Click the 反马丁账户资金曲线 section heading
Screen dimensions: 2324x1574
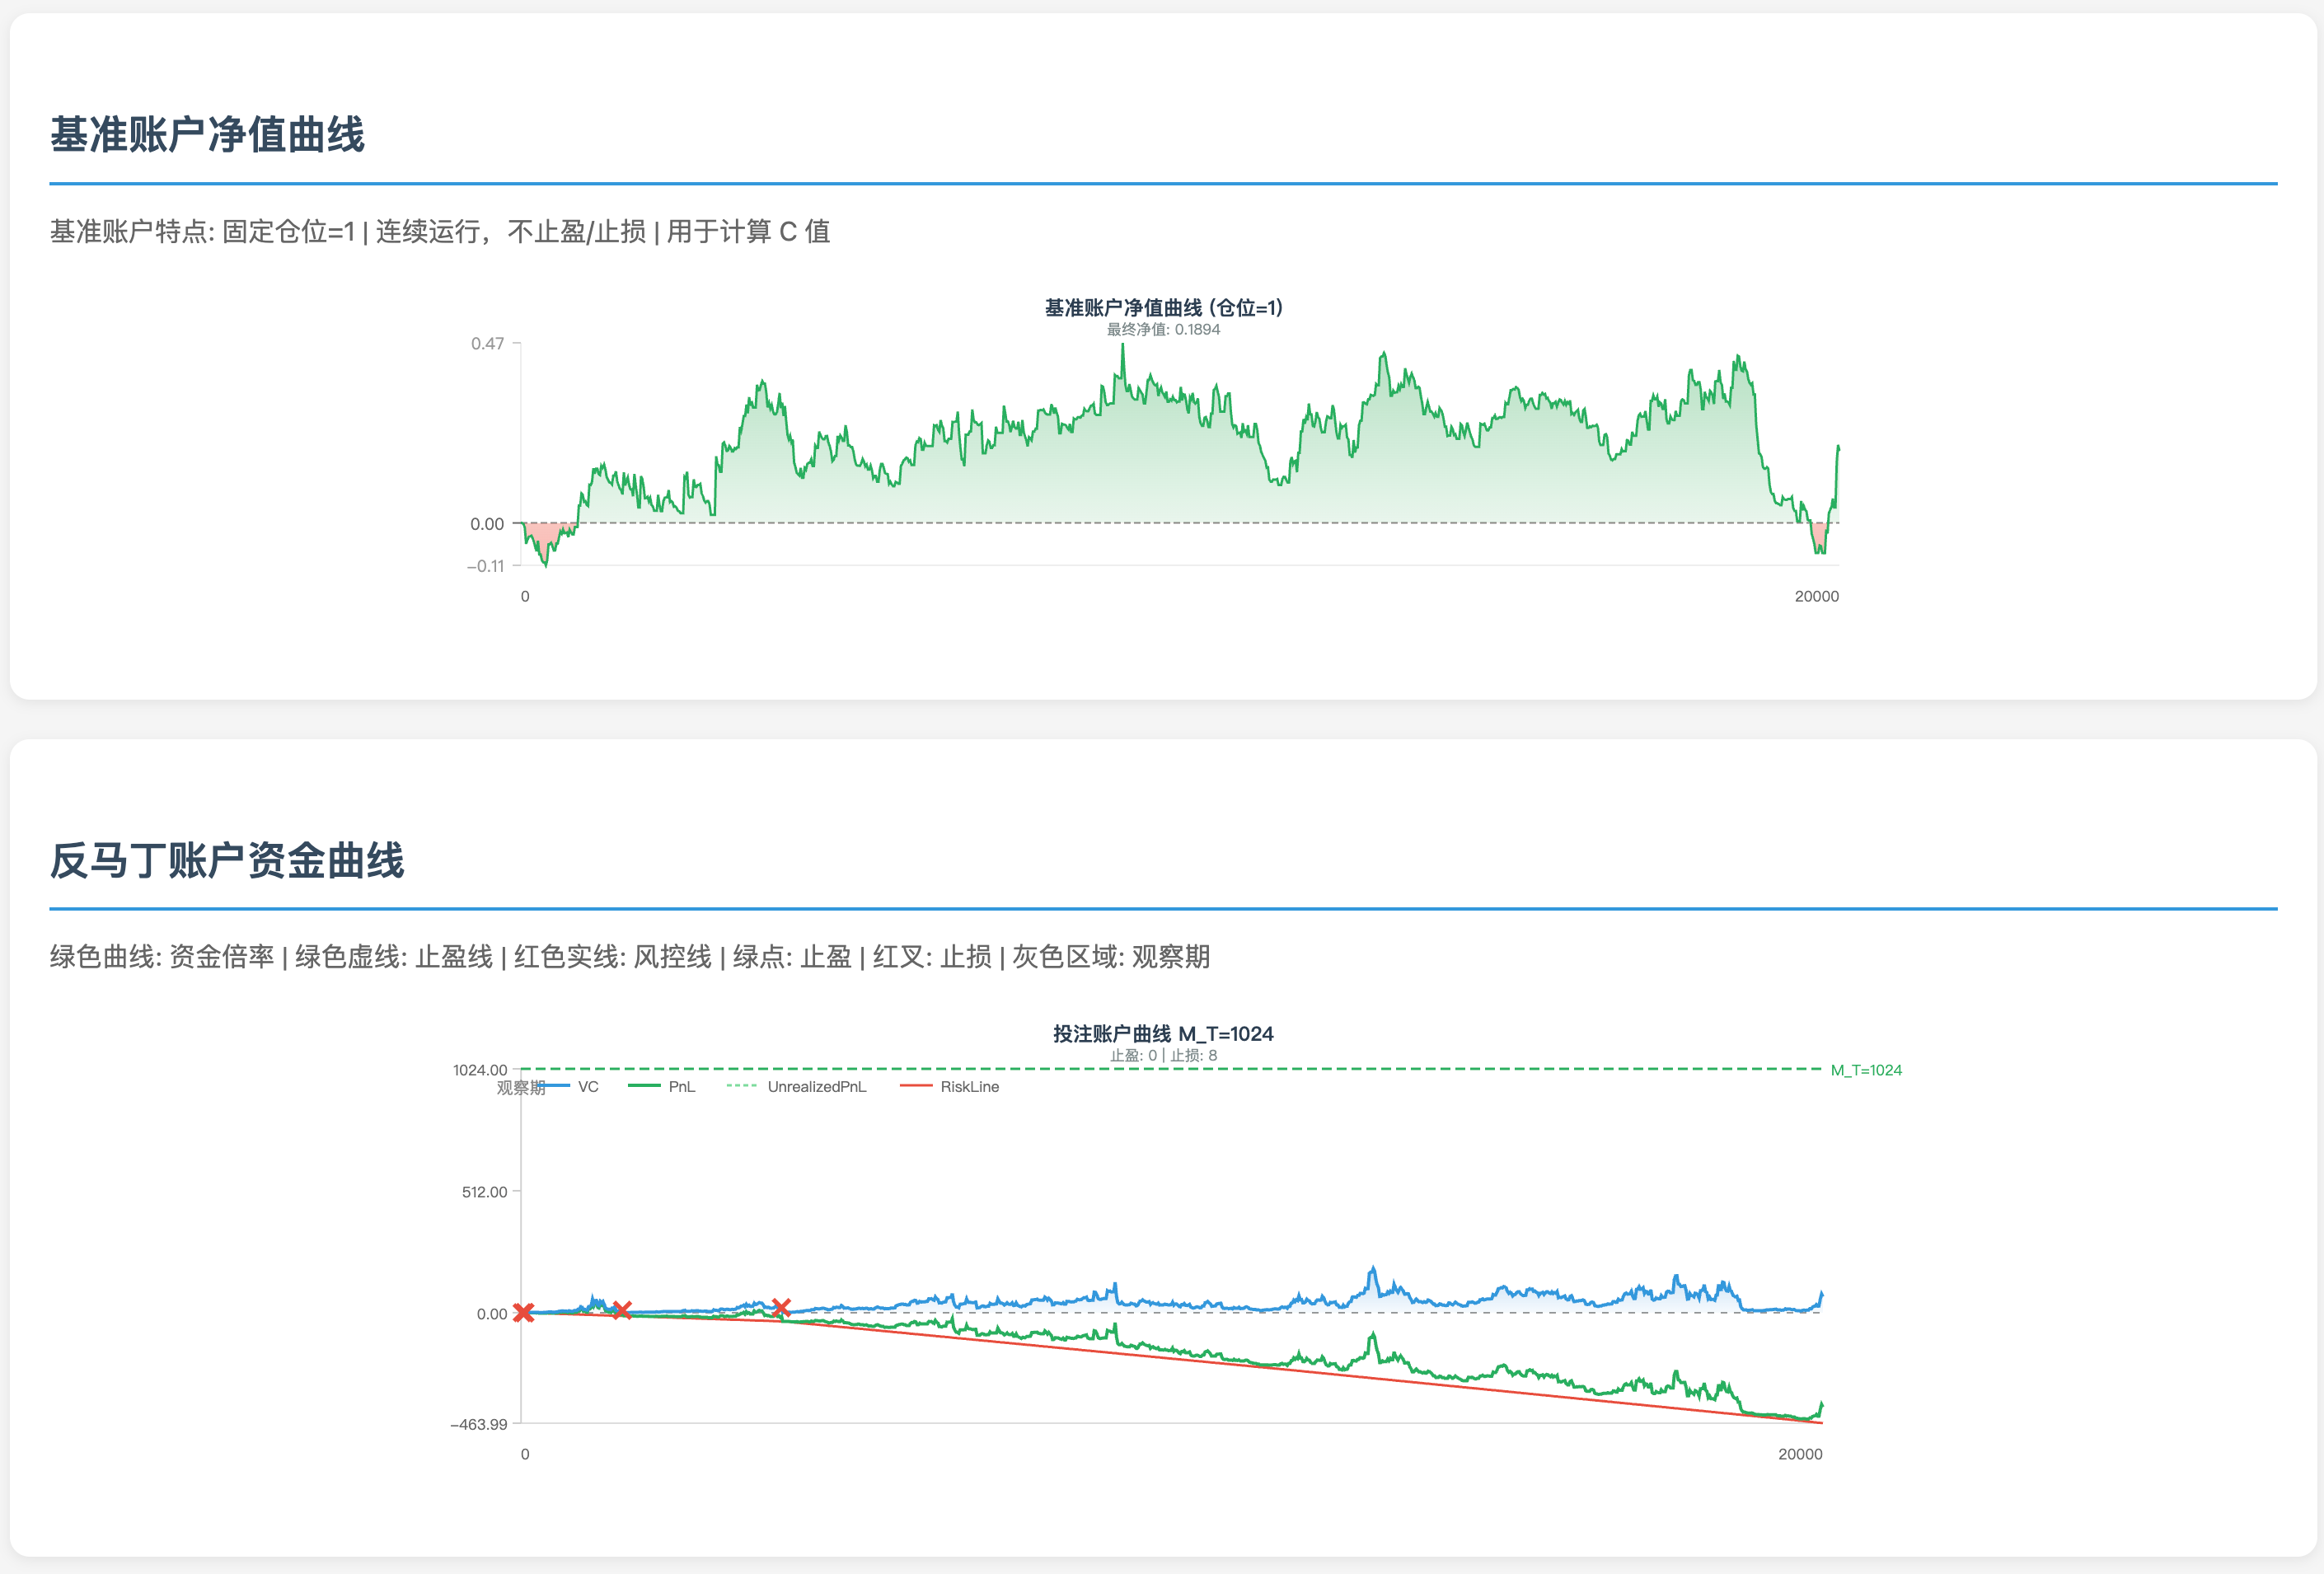pyautogui.click(x=227, y=861)
